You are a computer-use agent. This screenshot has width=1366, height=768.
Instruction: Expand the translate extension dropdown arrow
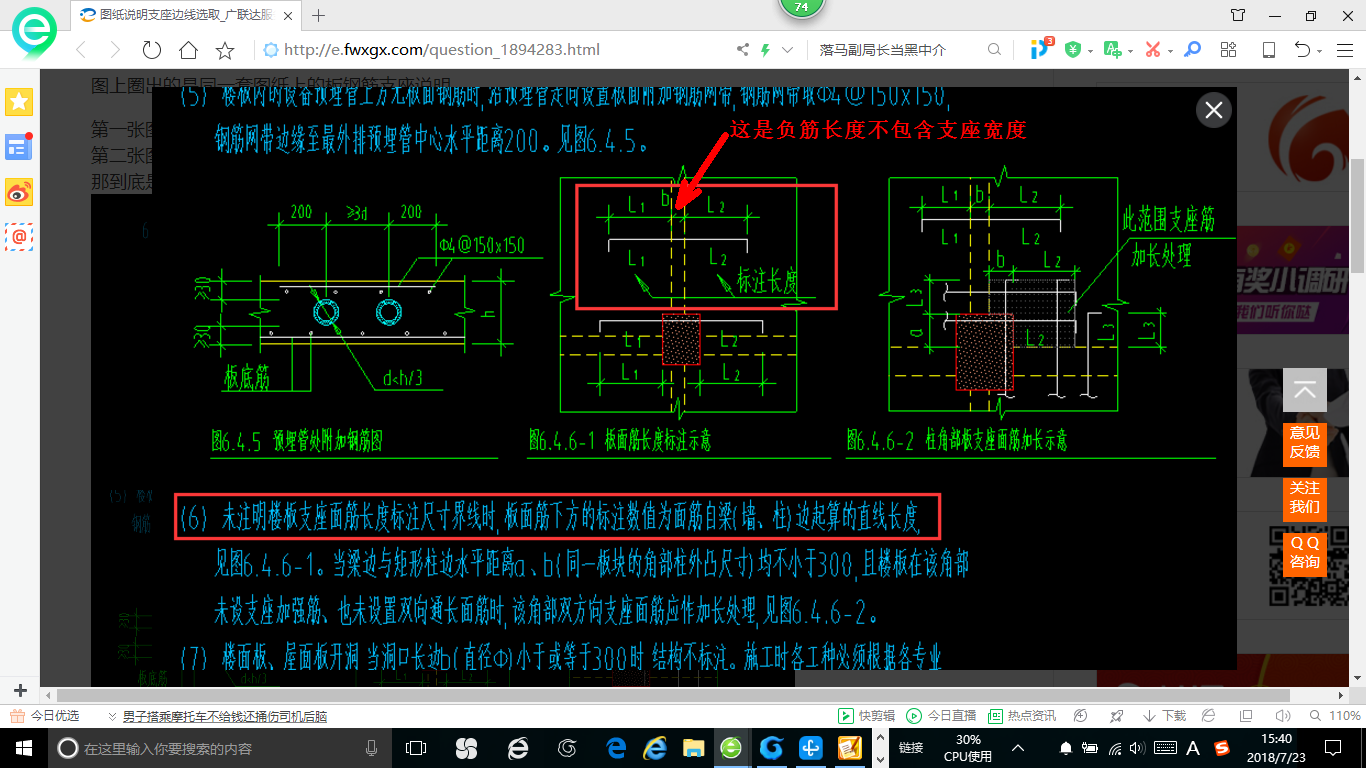click(1130, 51)
